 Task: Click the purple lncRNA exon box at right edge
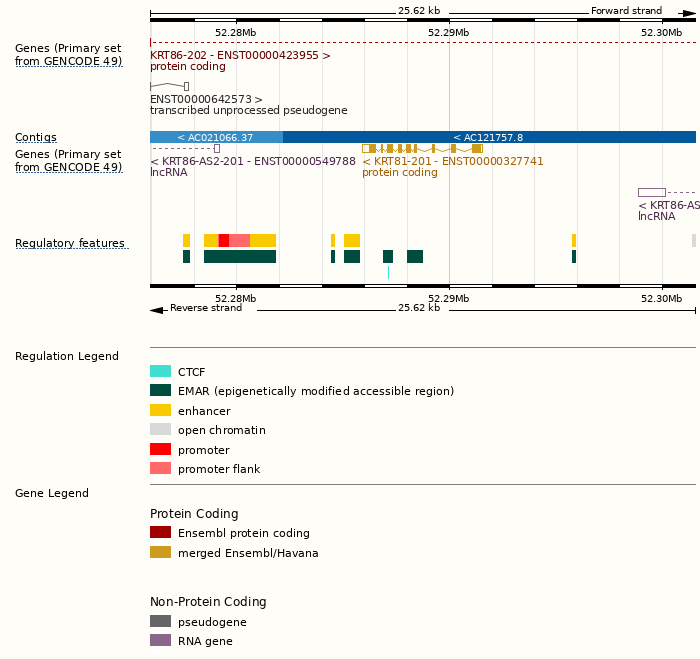coord(651,192)
